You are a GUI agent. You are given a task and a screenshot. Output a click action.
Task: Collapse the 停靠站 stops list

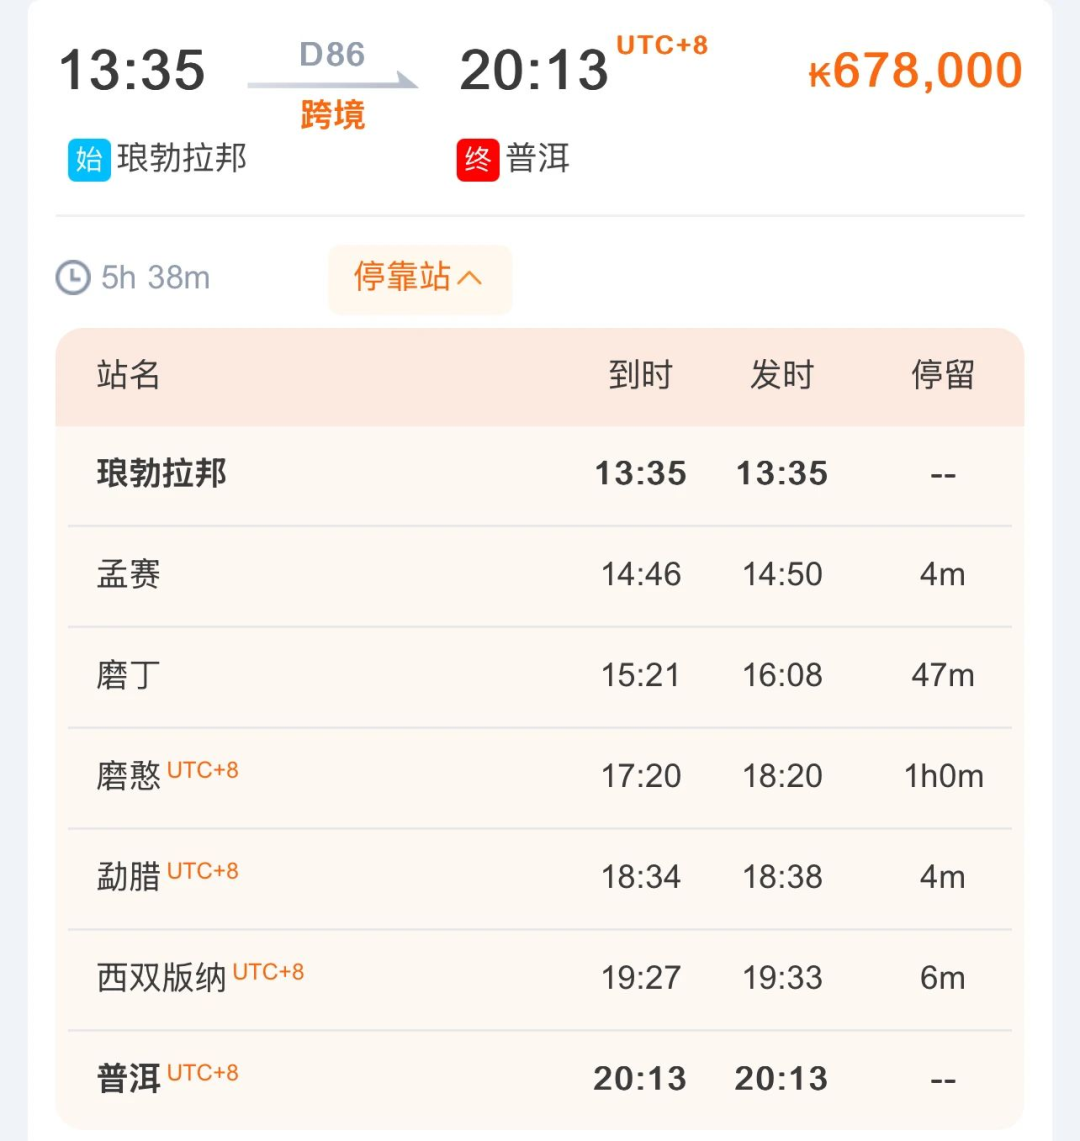point(420,279)
